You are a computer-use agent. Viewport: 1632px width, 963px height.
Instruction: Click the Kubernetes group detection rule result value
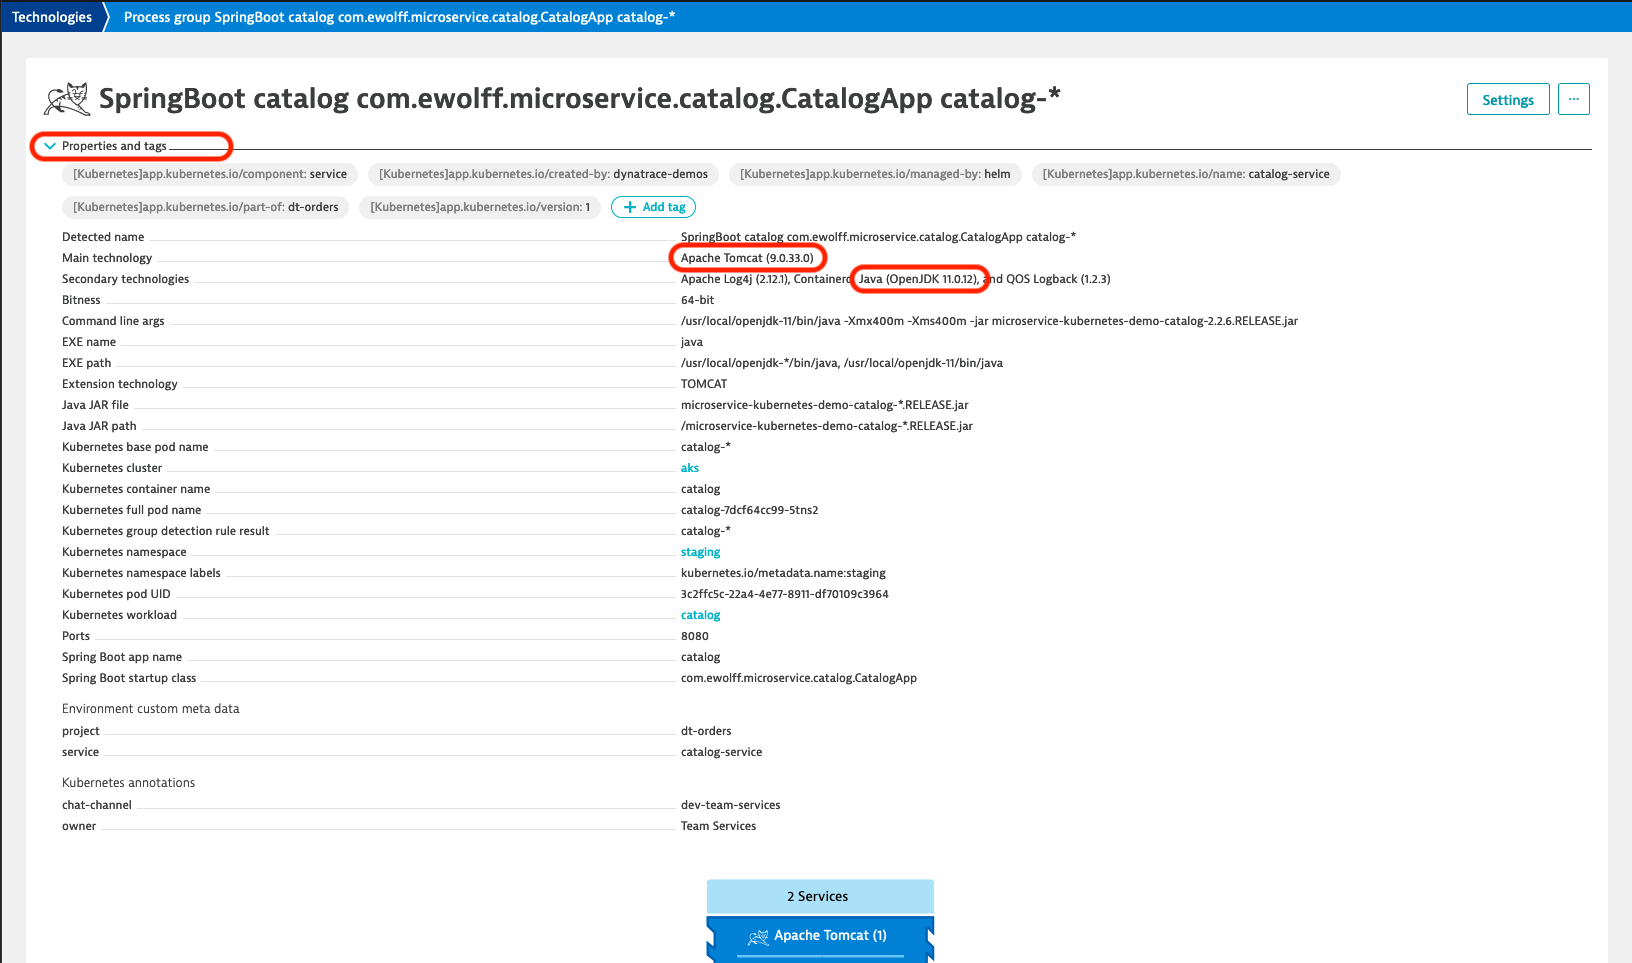point(706,531)
